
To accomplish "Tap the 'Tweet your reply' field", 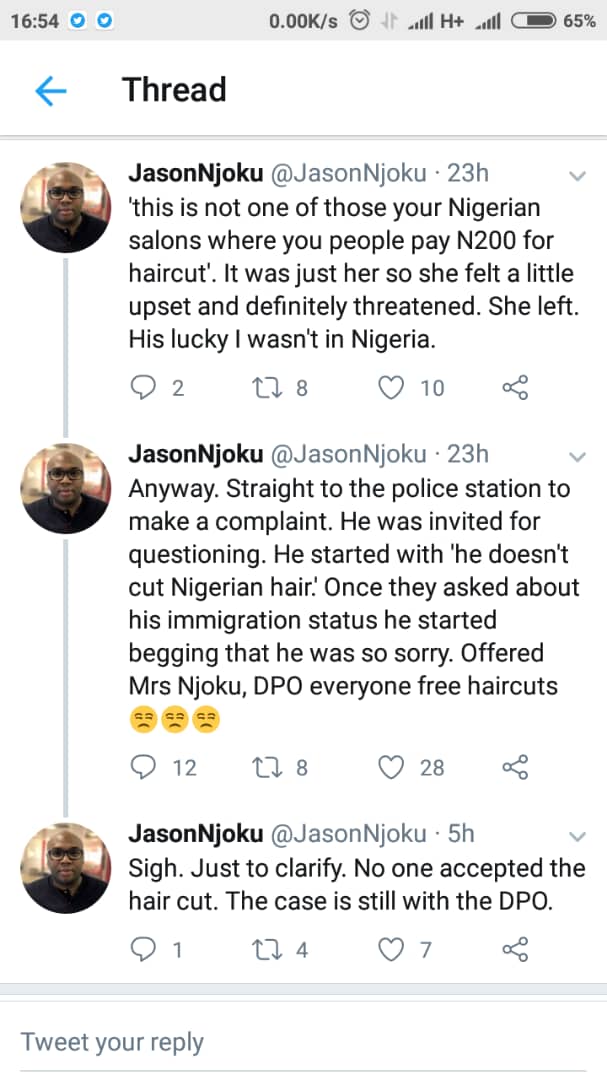I will coord(300,1042).
